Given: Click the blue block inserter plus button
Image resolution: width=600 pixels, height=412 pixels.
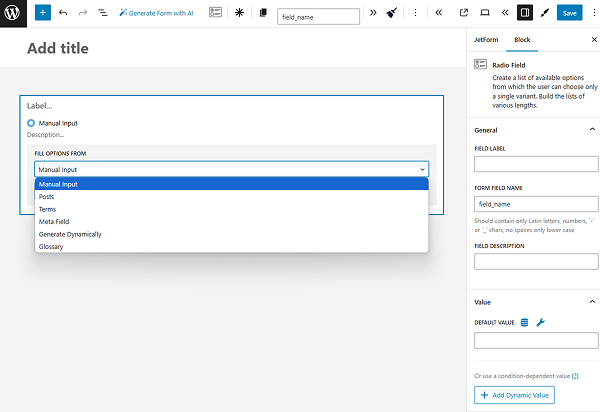Looking at the screenshot, I should click(43, 13).
